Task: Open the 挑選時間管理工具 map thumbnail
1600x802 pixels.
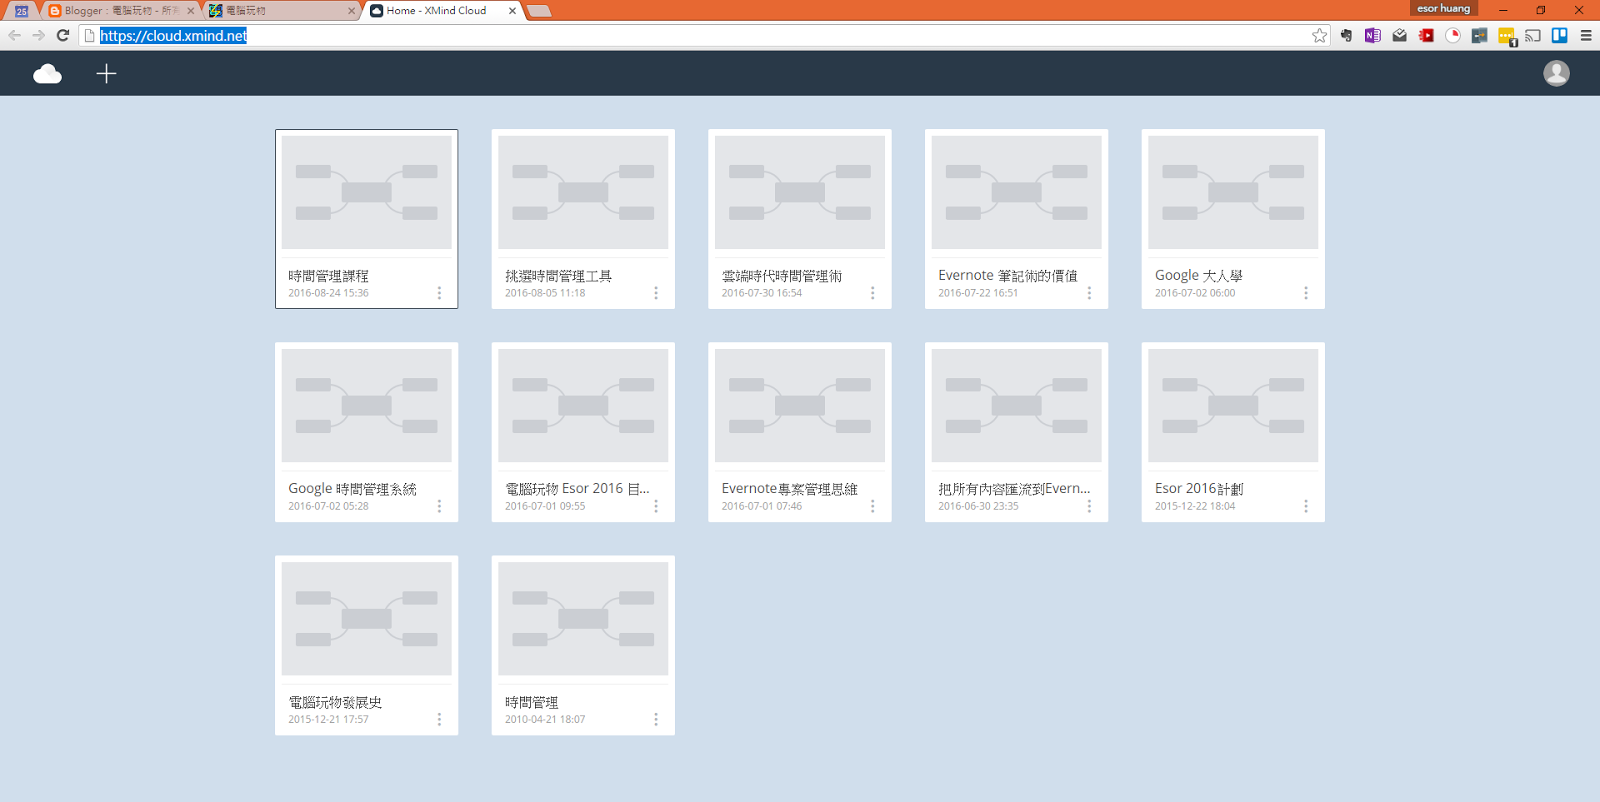Action: click(583, 192)
